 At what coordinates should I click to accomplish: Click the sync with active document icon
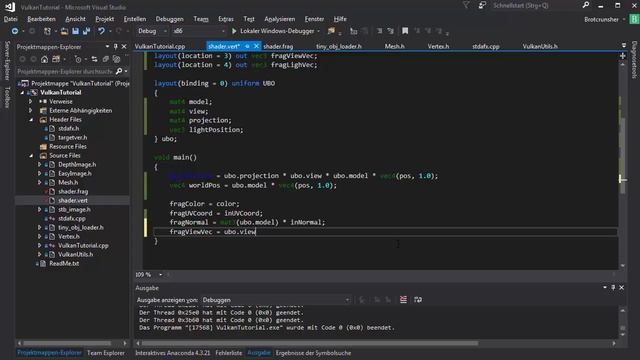pos(94,59)
